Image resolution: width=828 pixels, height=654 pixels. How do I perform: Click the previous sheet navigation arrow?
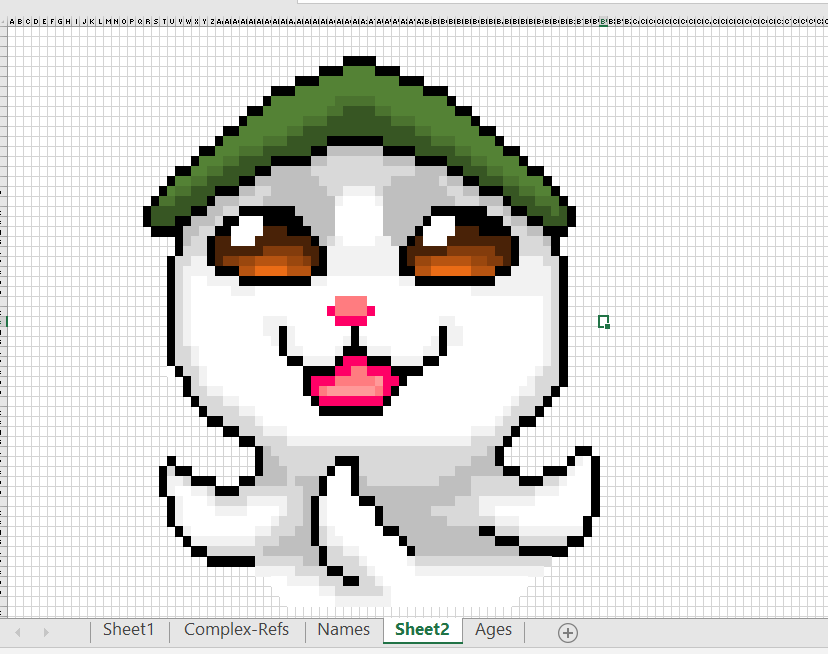tap(17, 632)
